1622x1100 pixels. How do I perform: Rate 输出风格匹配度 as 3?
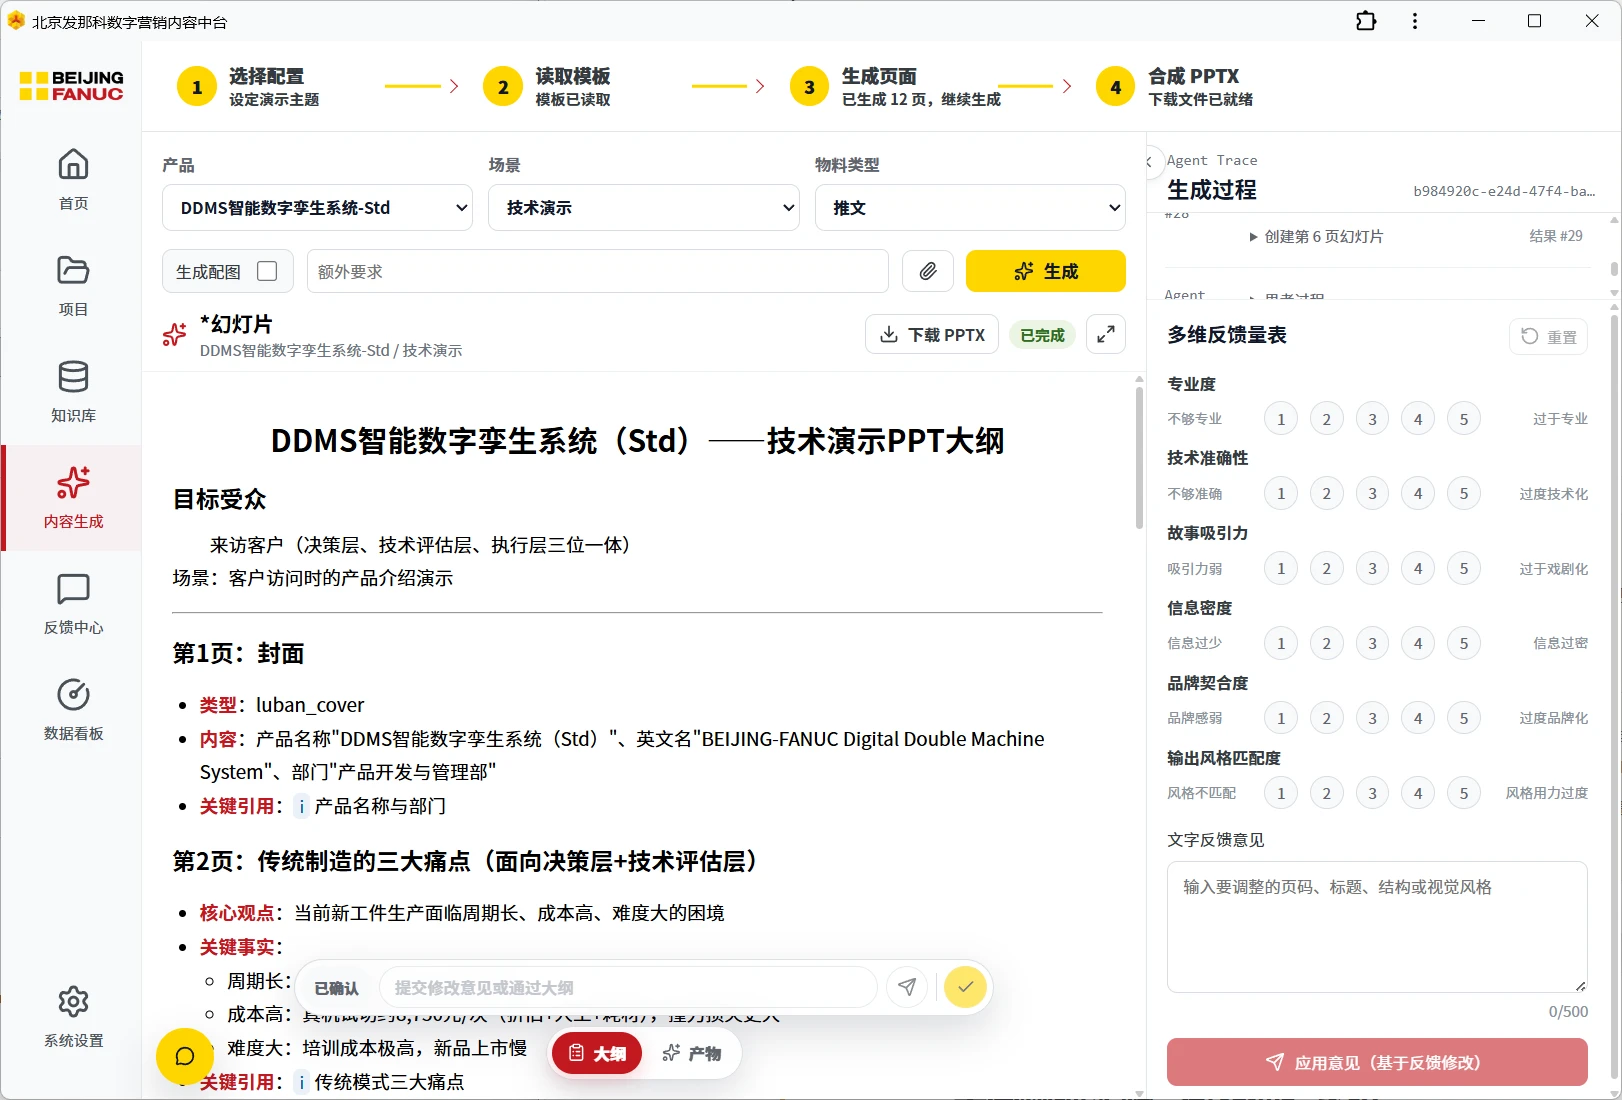1372,794
